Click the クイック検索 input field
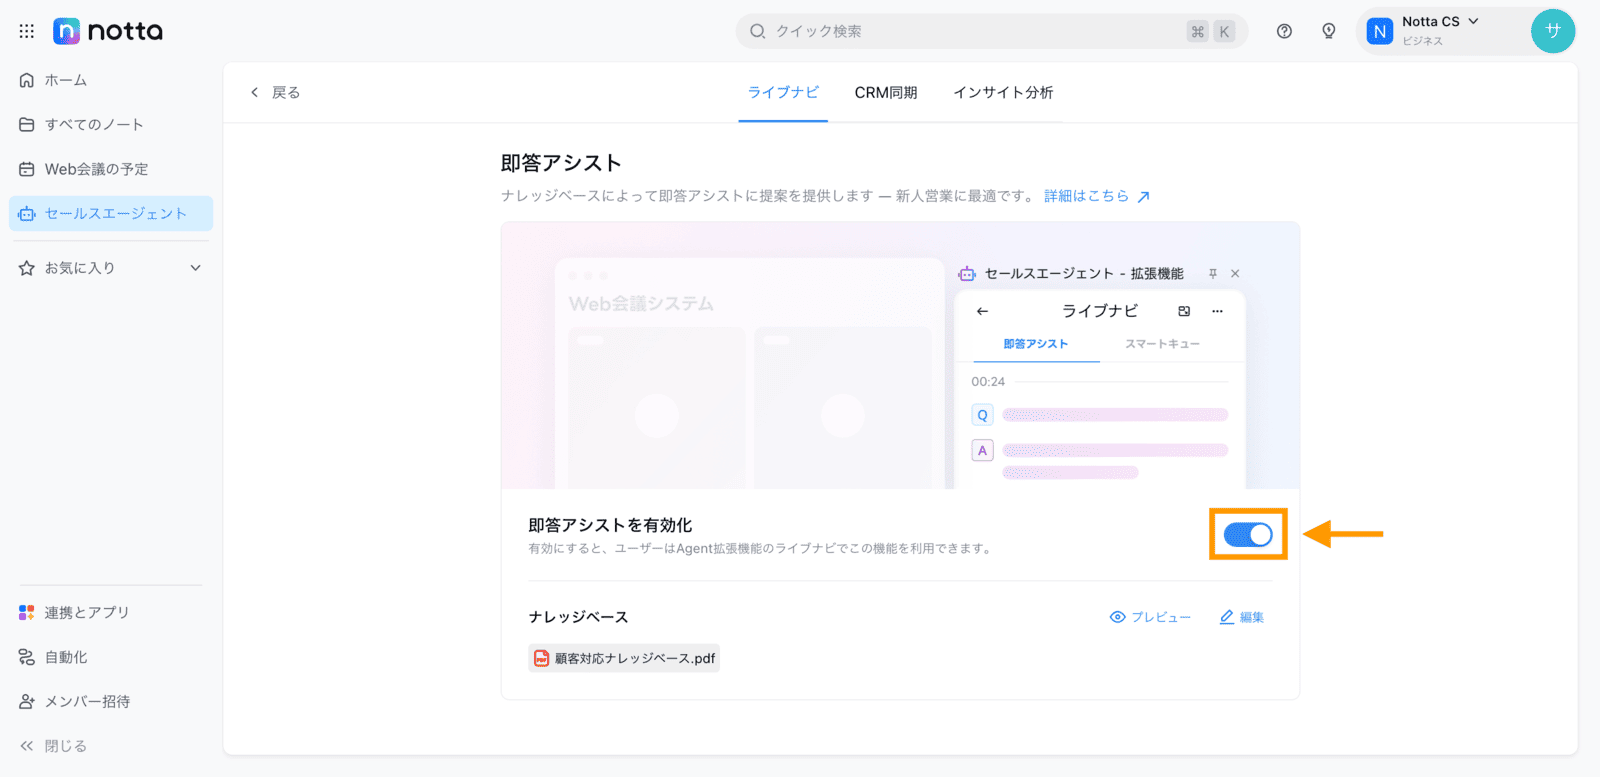The width and height of the screenshot is (1600, 777). click(992, 31)
